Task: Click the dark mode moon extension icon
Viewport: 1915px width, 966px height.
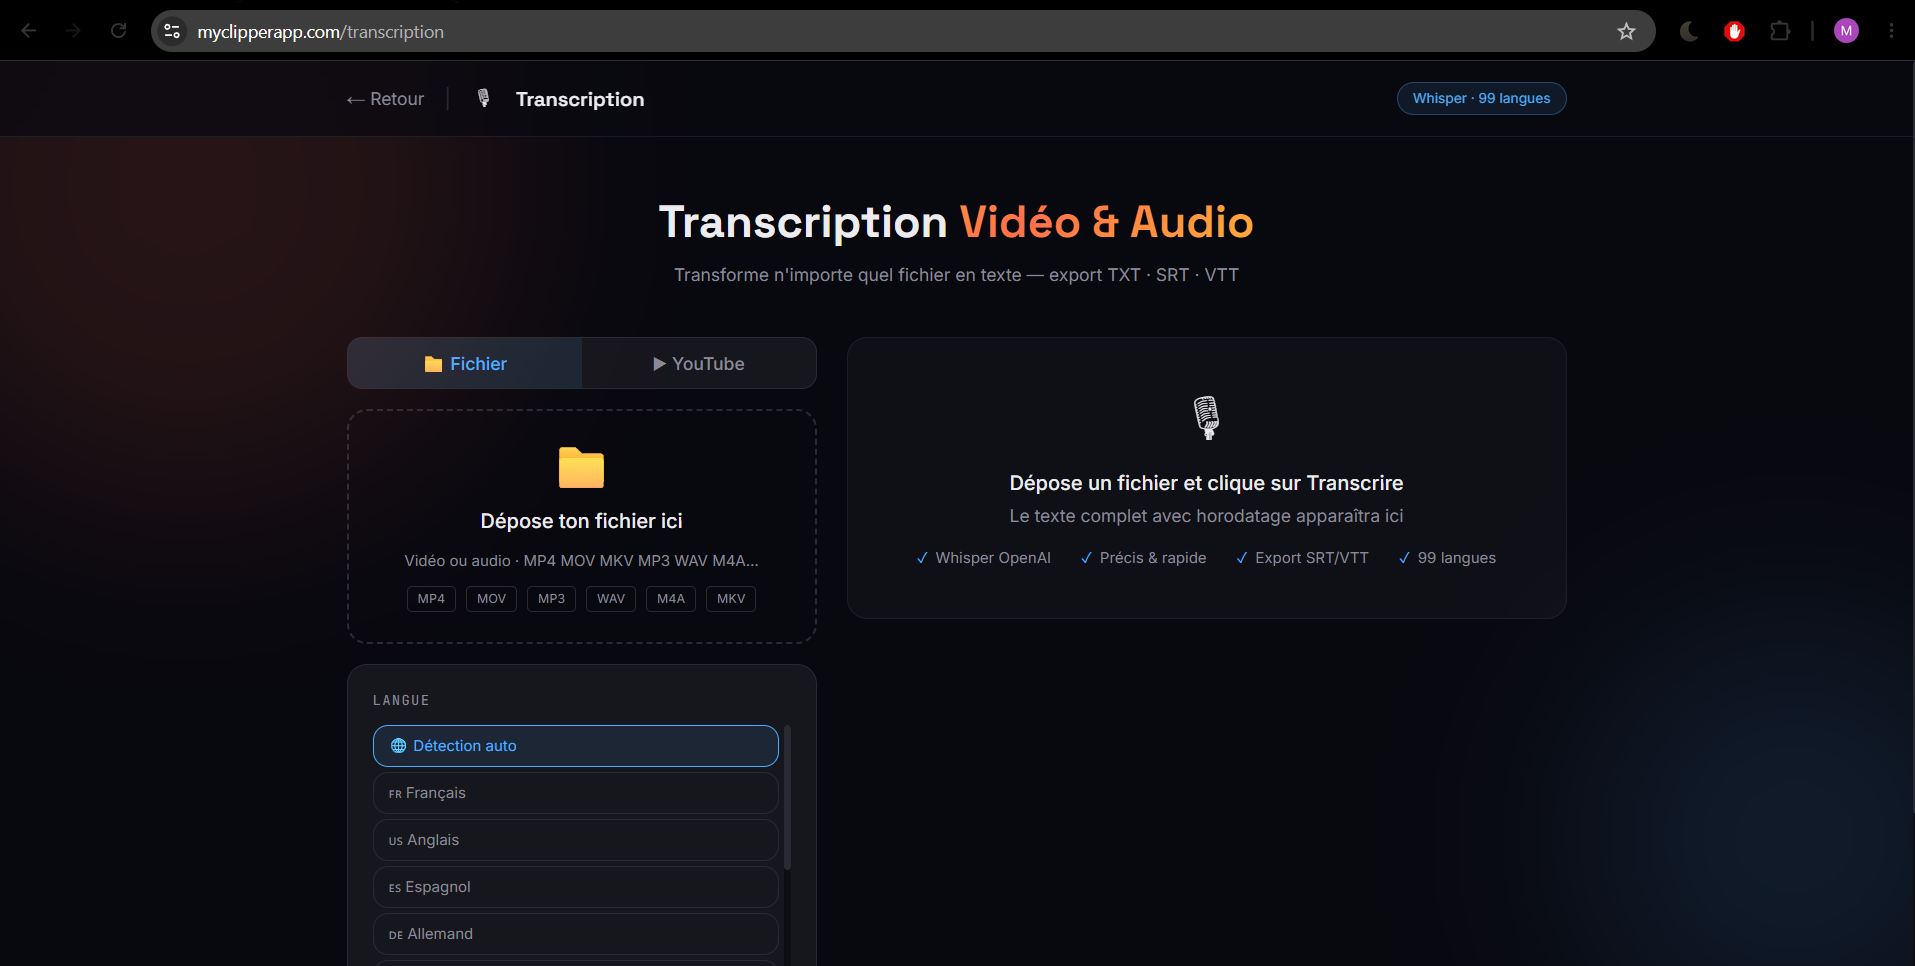Action: coord(1689,31)
